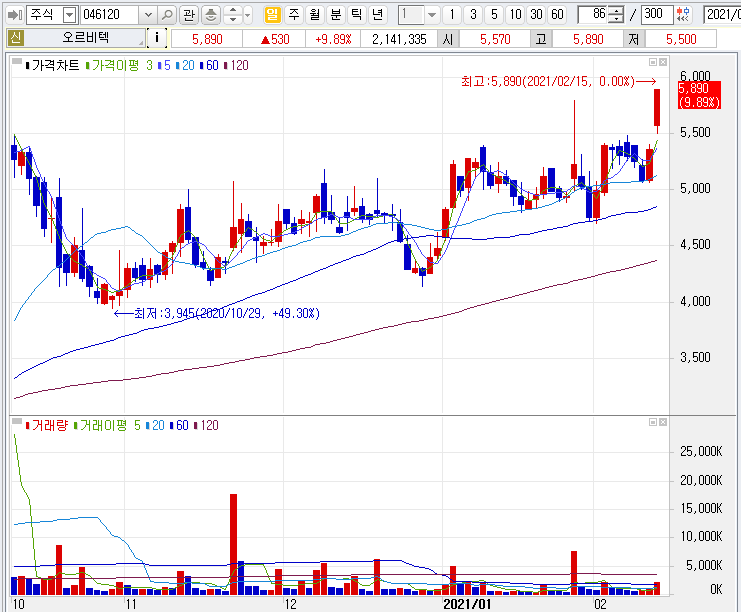Click the red 5,890 (9.89%) price tag
The width and height of the screenshot is (741, 612).
pos(699,95)
